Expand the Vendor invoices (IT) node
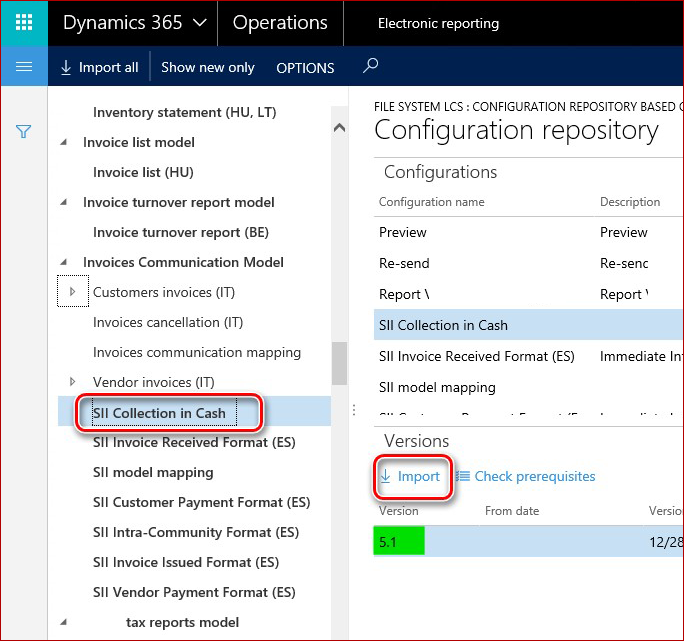684x641 pixels. click(73, 382)
